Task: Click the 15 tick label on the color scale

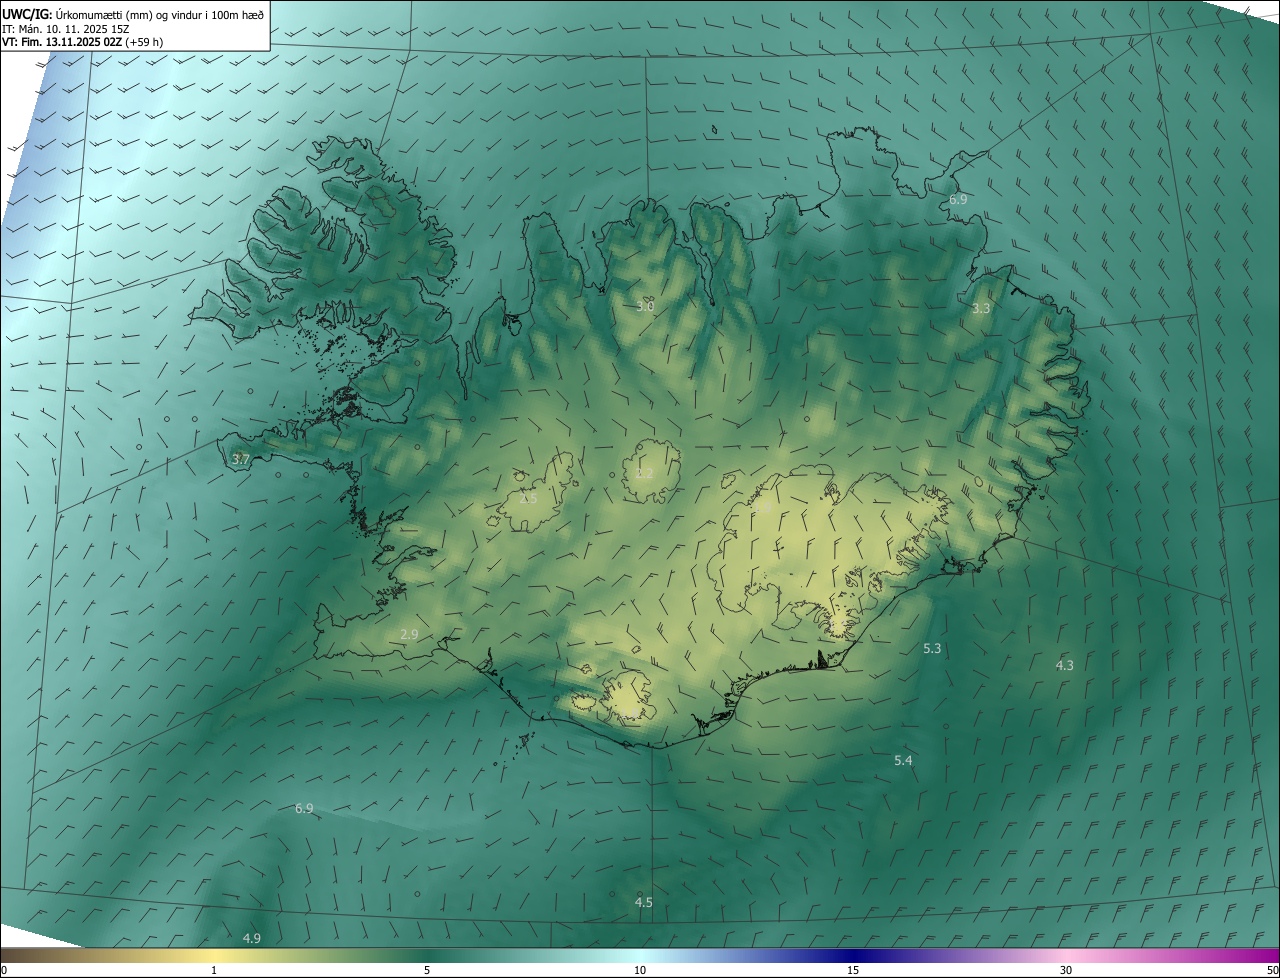Action: 853,970
